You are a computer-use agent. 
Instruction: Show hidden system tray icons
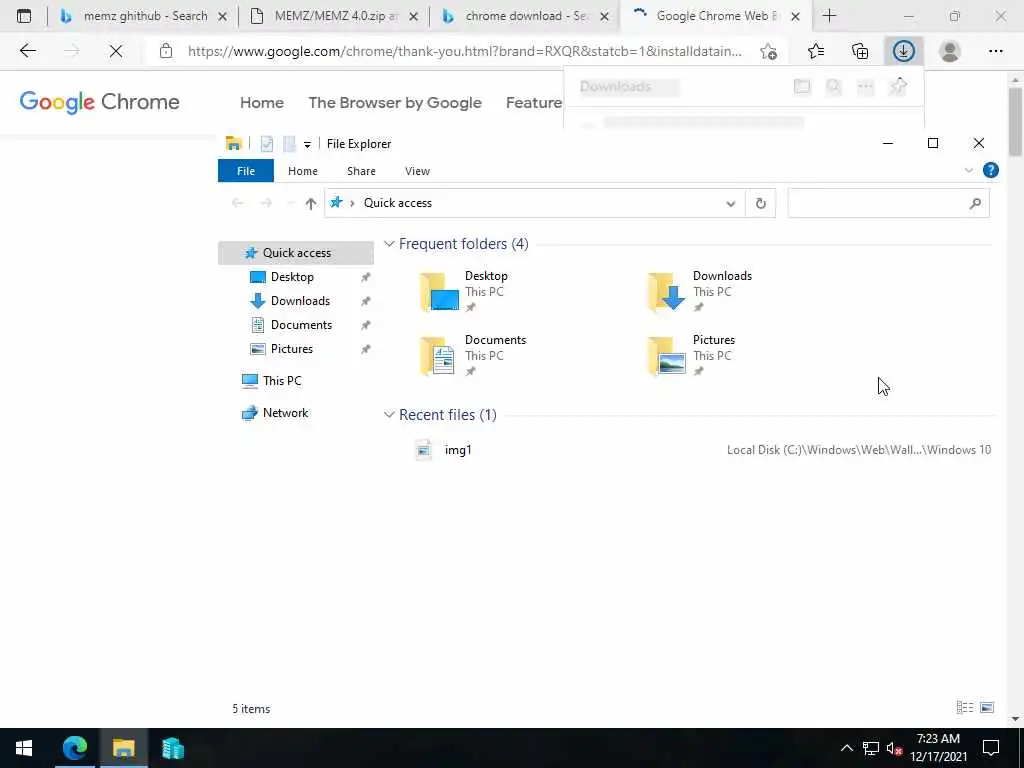pos(846,748)
